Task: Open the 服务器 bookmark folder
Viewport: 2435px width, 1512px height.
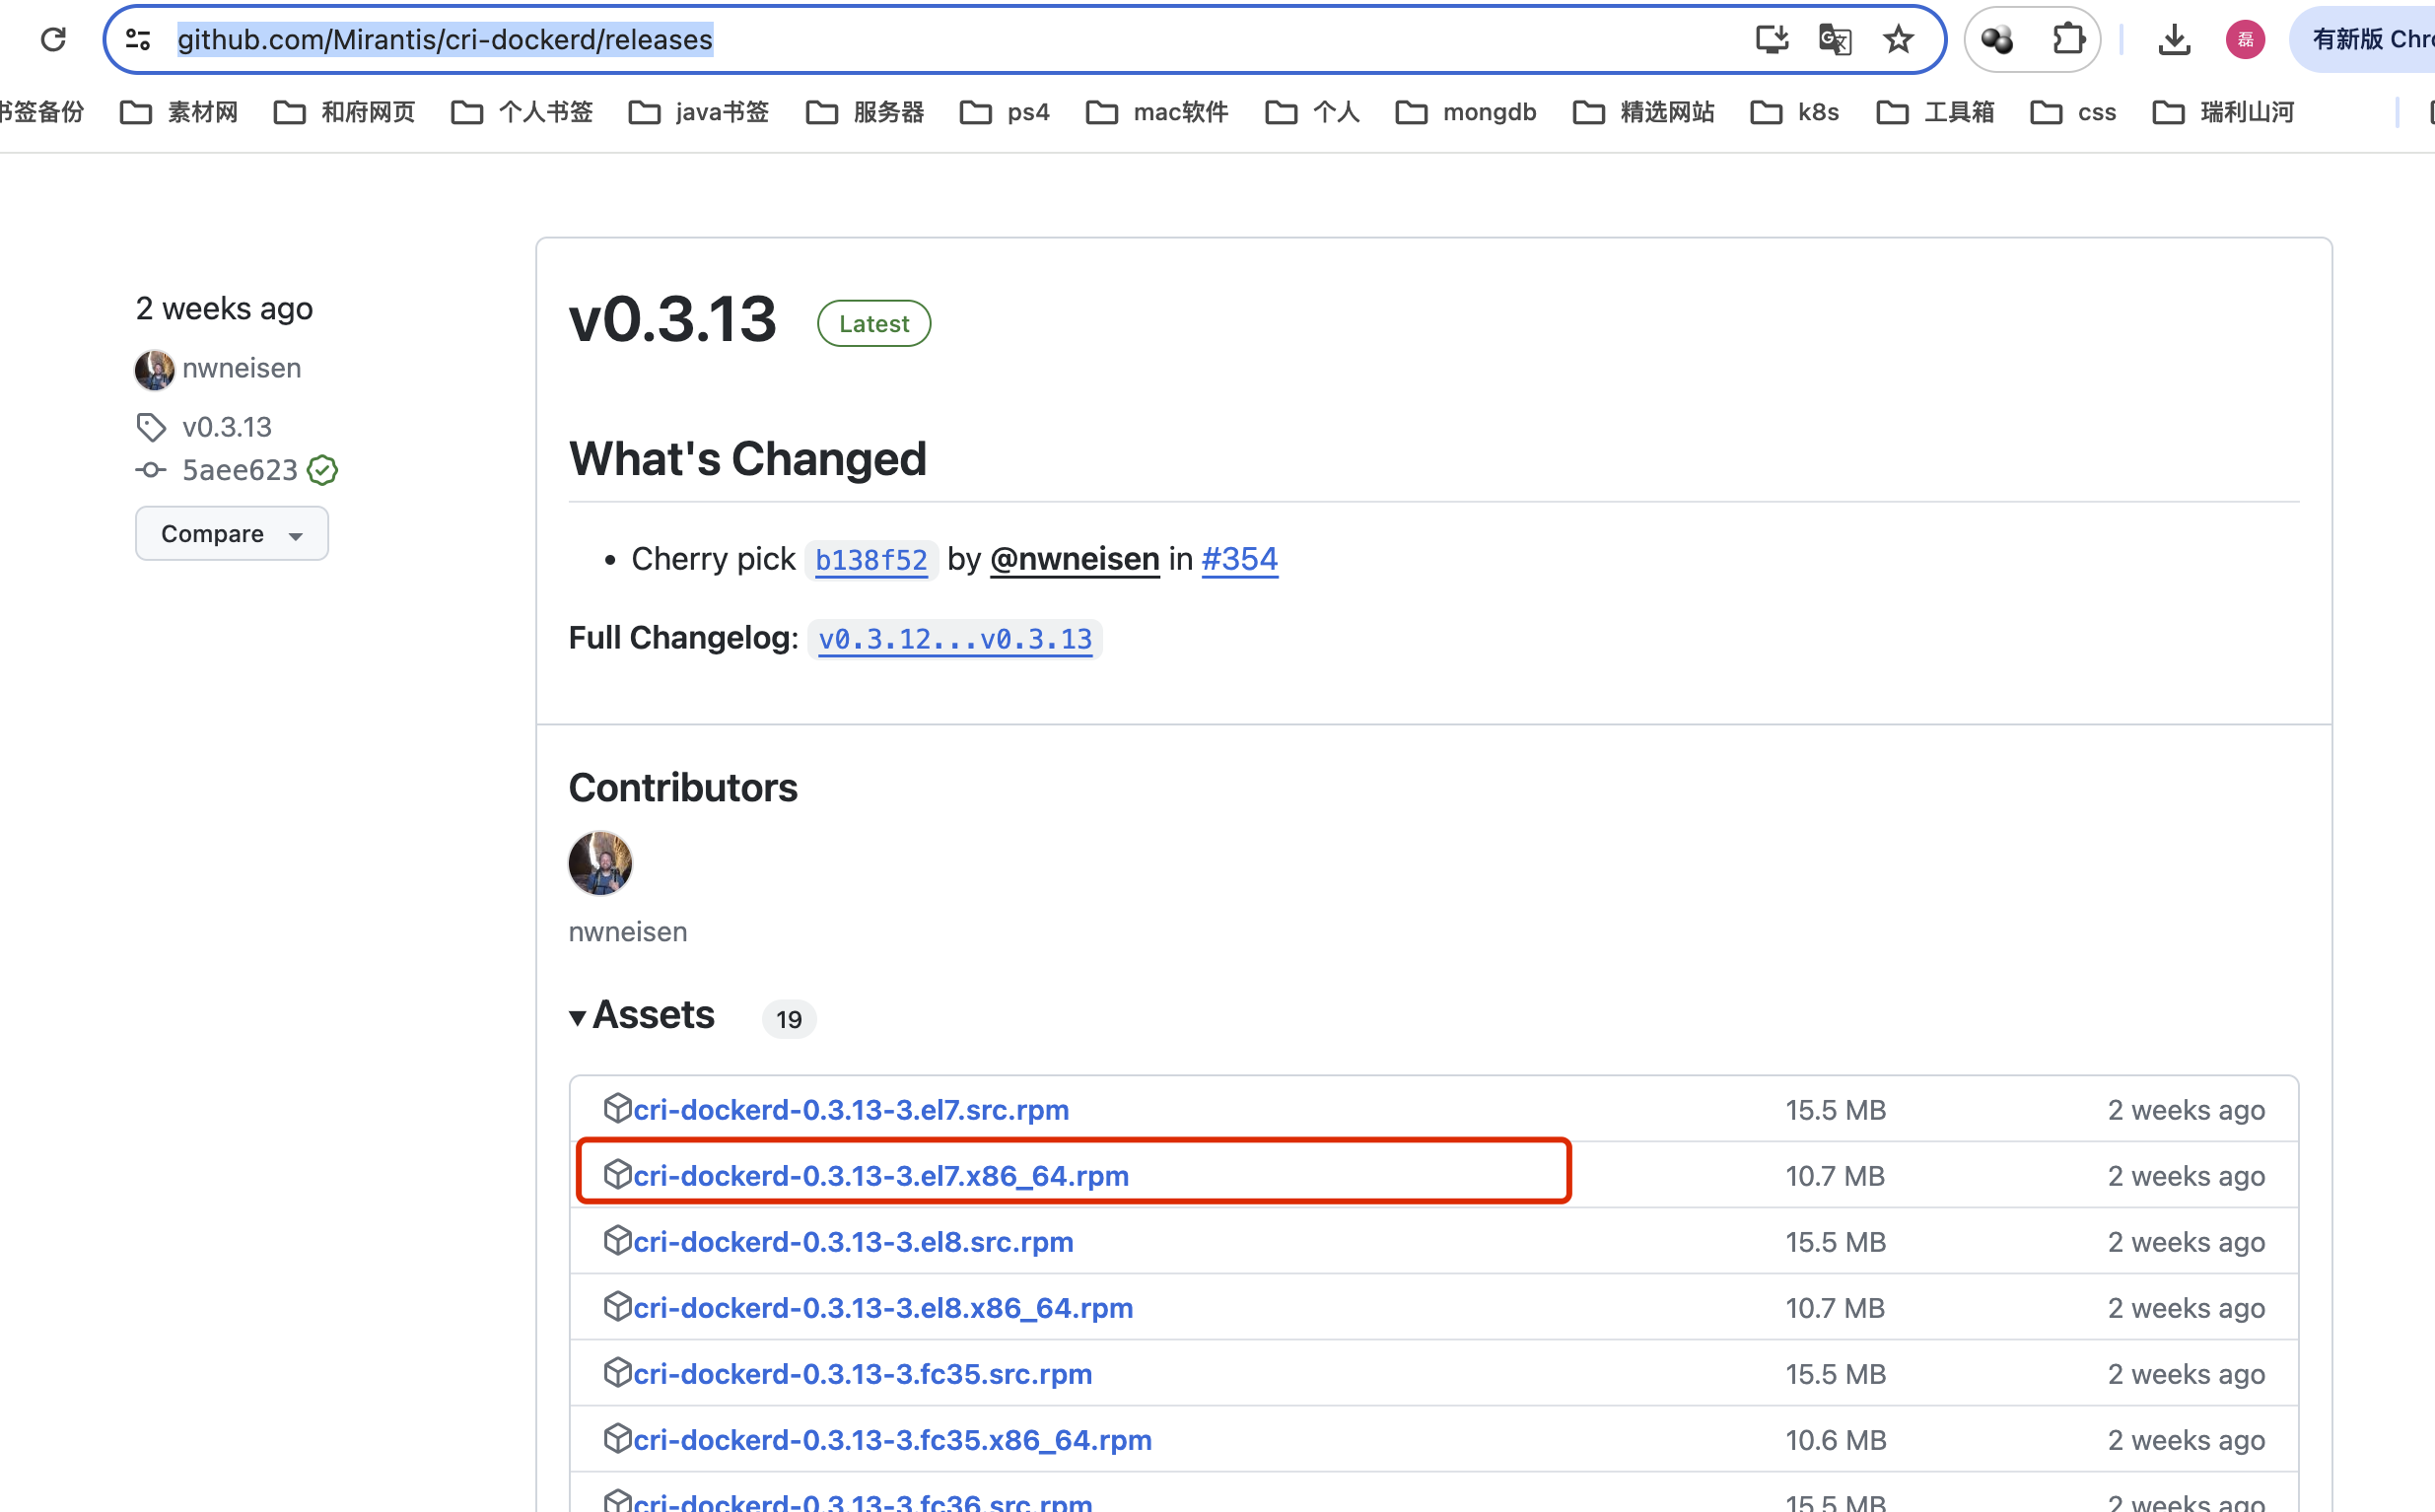Action: pos(865,112)
